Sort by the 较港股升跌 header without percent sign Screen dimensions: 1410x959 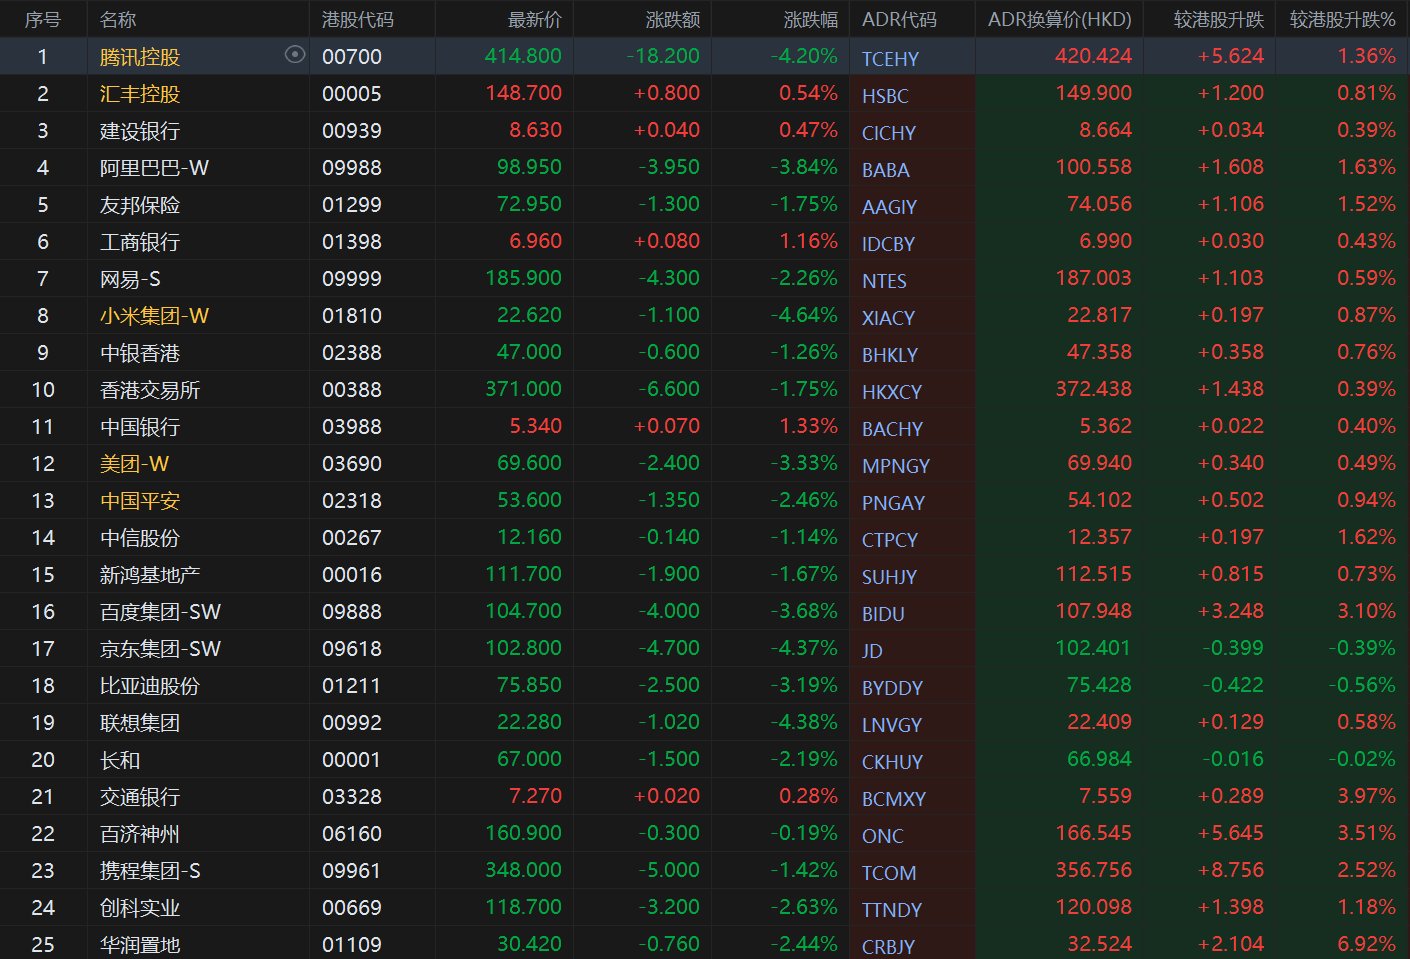(1219, 19)
